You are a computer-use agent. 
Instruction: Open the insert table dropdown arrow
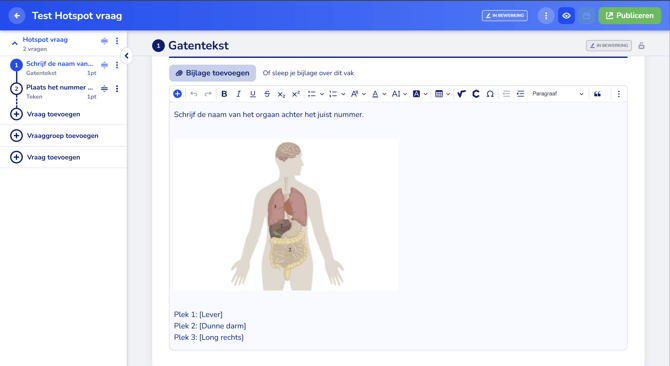click(448, 94)
